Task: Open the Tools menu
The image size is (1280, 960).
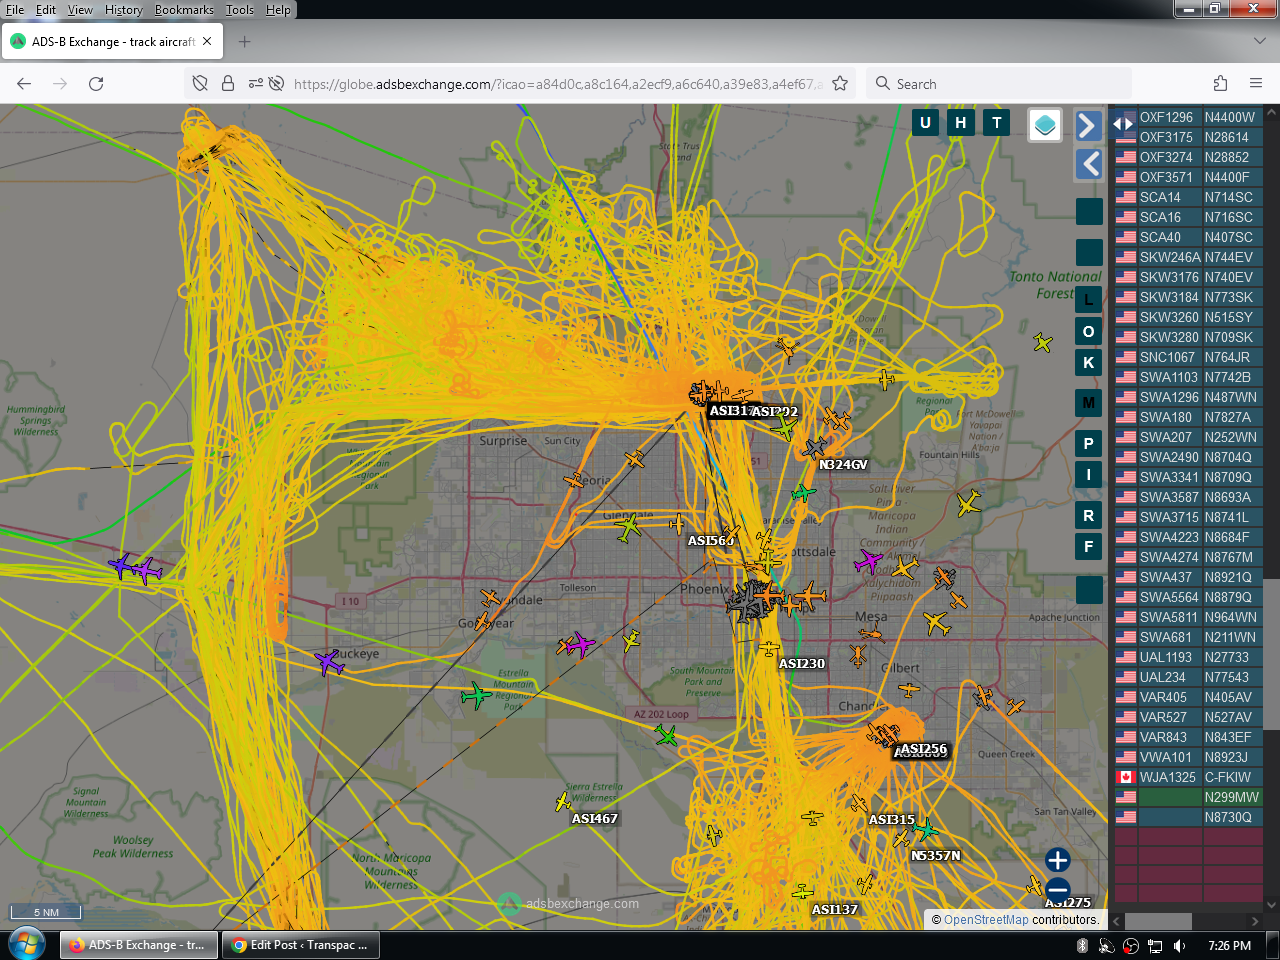Action: (x=240, y=10)
